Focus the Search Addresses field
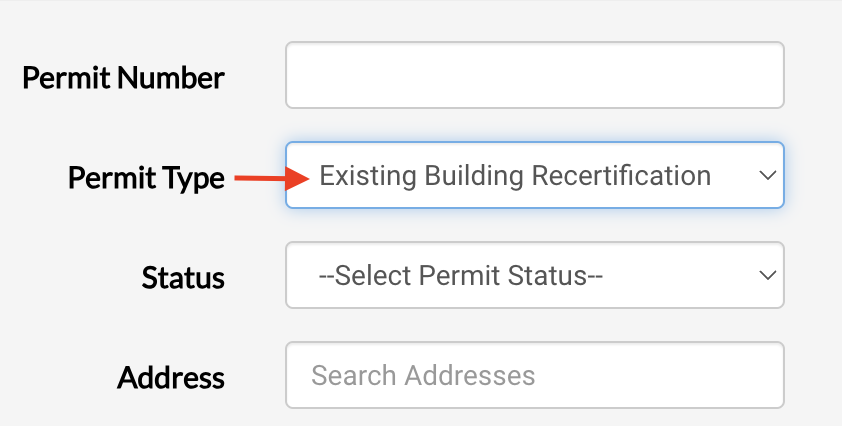The width and height of the screenshot is (842, 426). click(534, 375)
